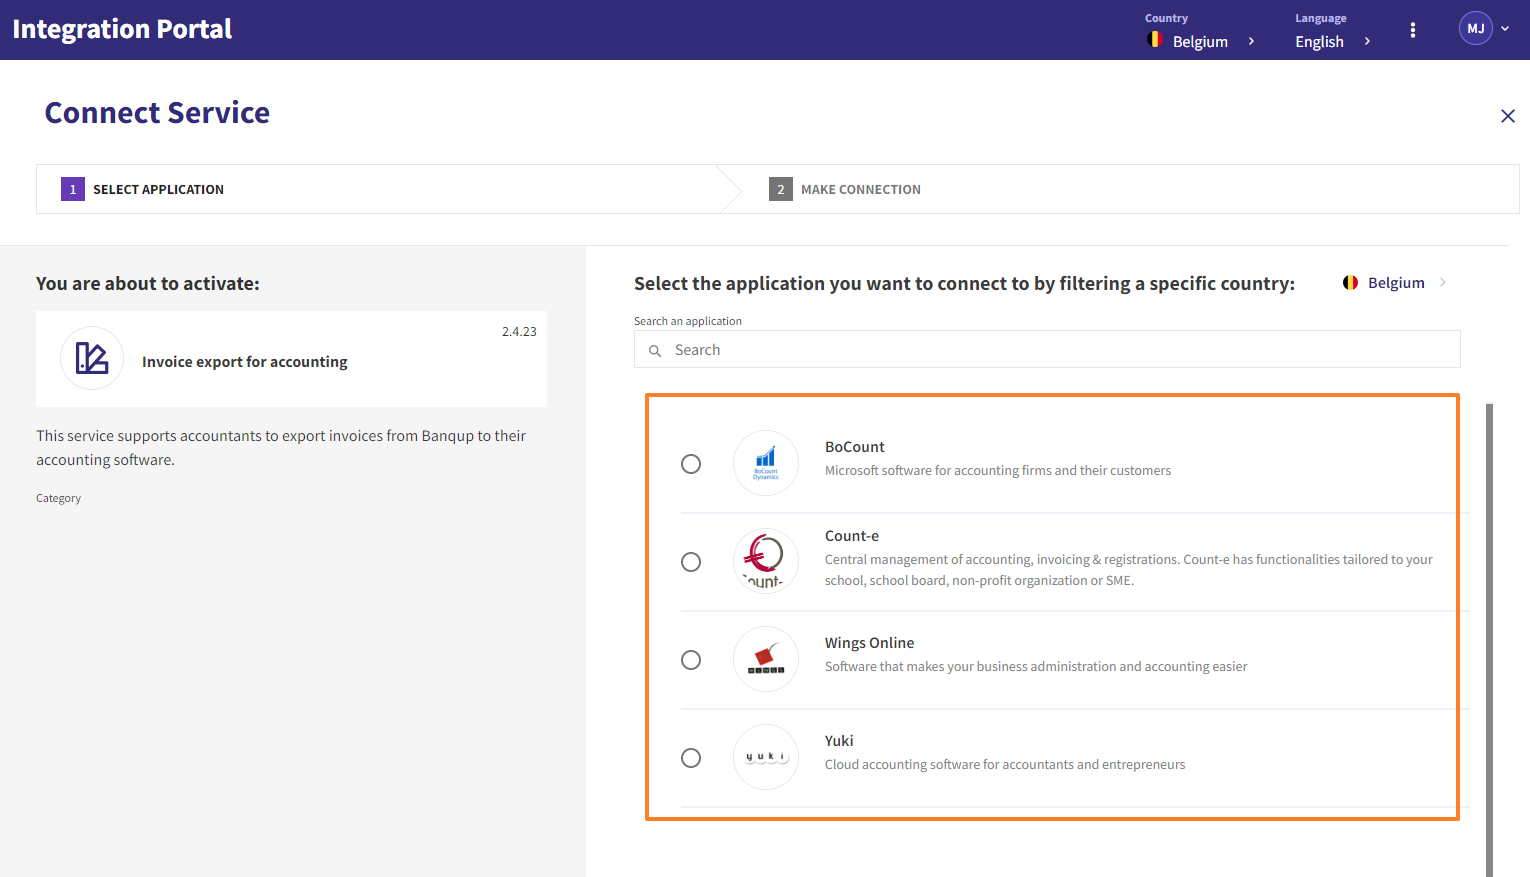The image size is (1530, 877).
Task: Expand the user account dropdown arrow
Action: [x=1505, y=29]
